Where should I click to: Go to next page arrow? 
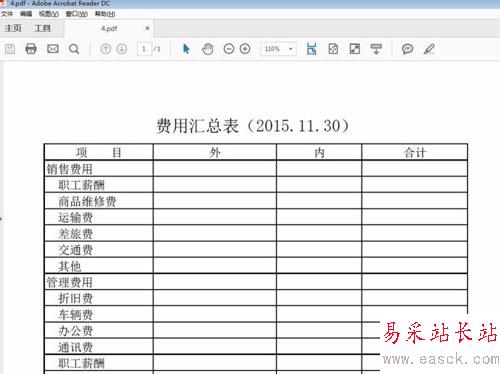click(x=122, y=49)
